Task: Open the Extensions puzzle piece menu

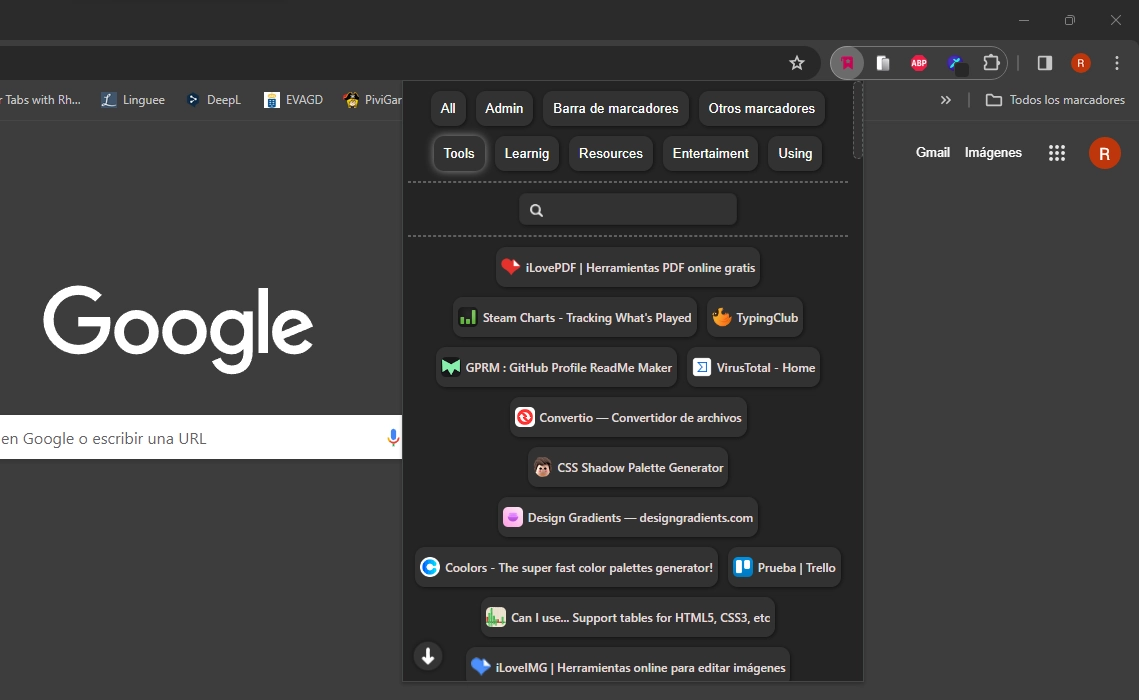Action: point(992,63)
